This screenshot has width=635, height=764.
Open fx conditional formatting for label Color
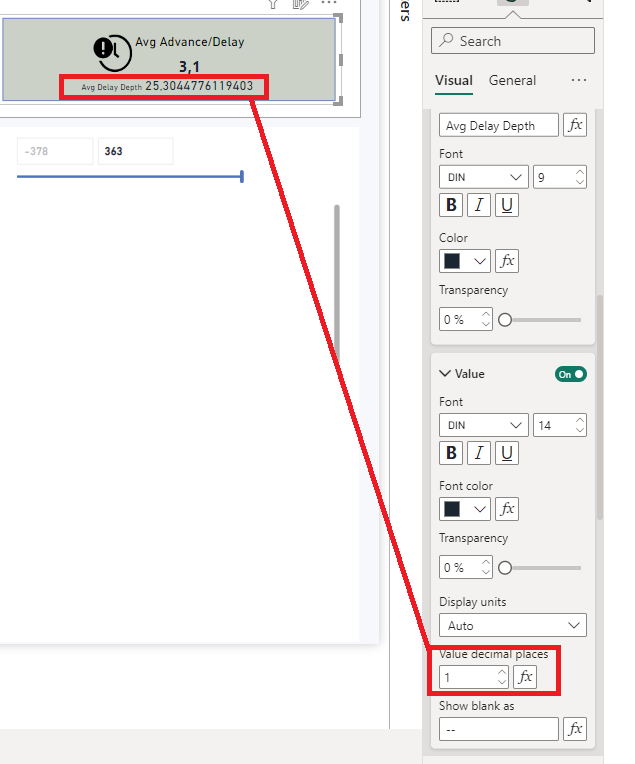[507, 261]
